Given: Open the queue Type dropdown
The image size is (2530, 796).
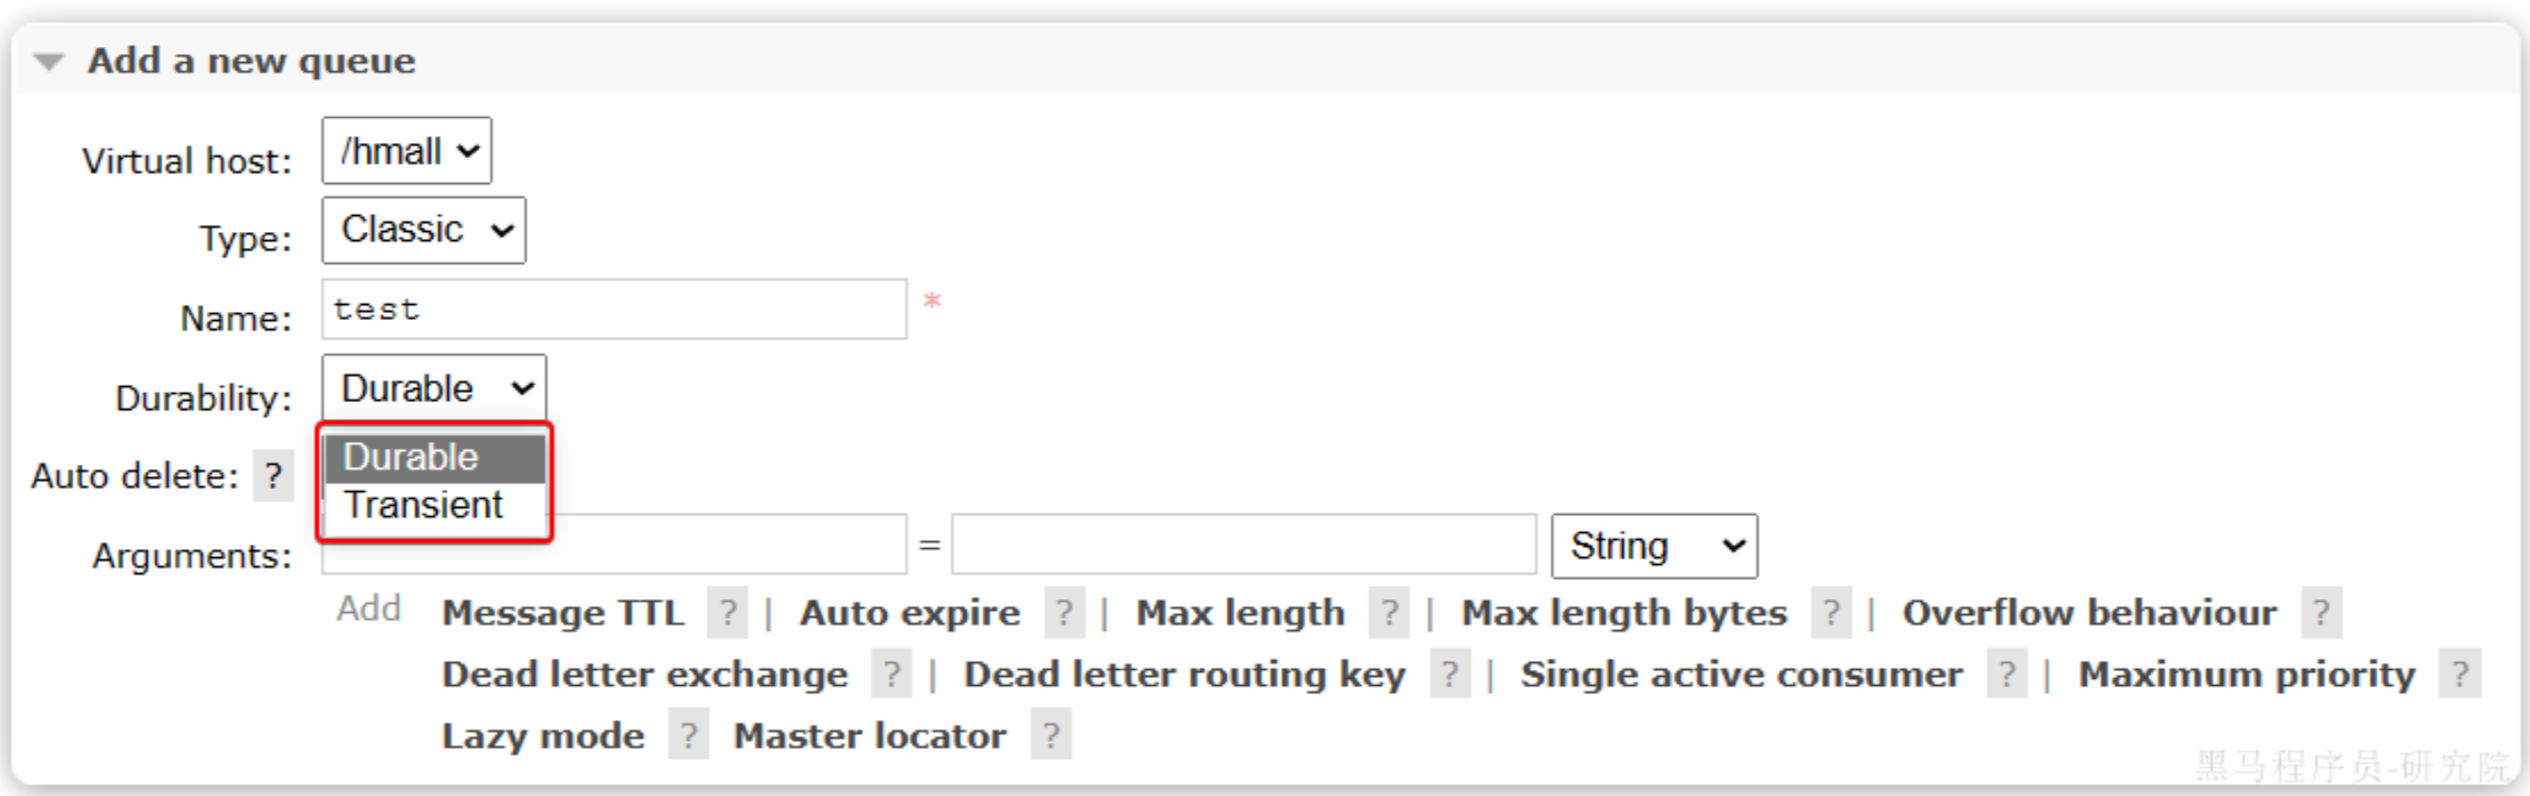Looking at the screenshot, I should click(x=424, y=230).
